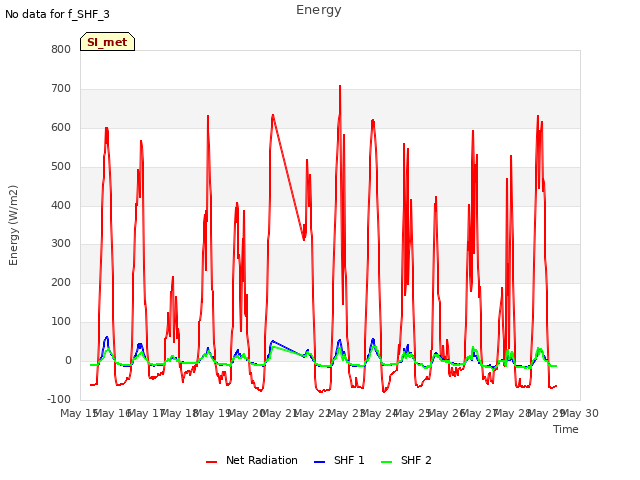This screenshot has width=640, height=480.
Task: Click the 700 y-axis tick label
Action: click(x=61, y=89)
